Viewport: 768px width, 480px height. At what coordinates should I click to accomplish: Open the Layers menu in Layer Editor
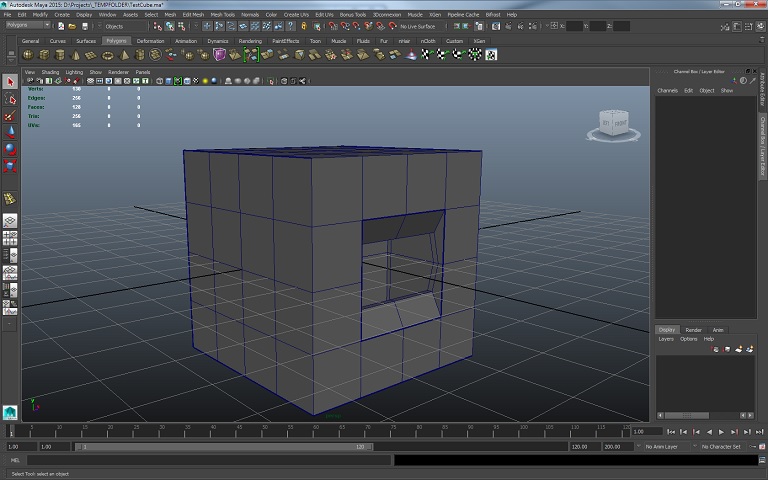(x=666, y=339)
